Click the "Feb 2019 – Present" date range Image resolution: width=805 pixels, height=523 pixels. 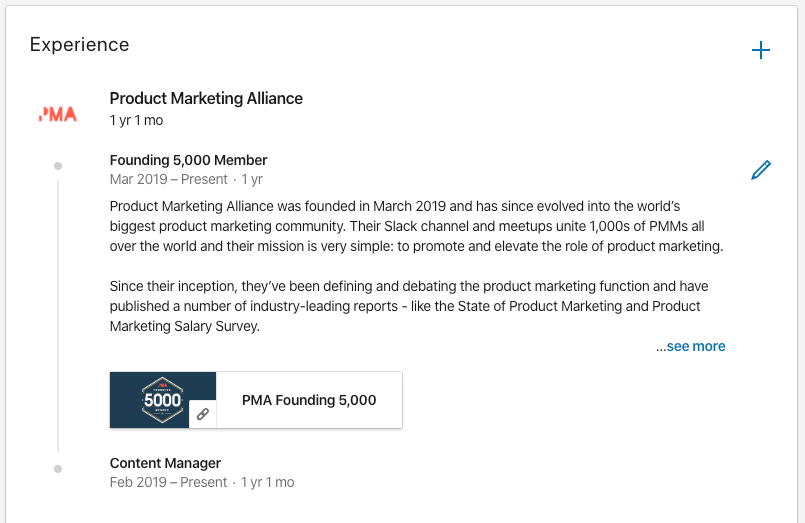tap(168, 482)
